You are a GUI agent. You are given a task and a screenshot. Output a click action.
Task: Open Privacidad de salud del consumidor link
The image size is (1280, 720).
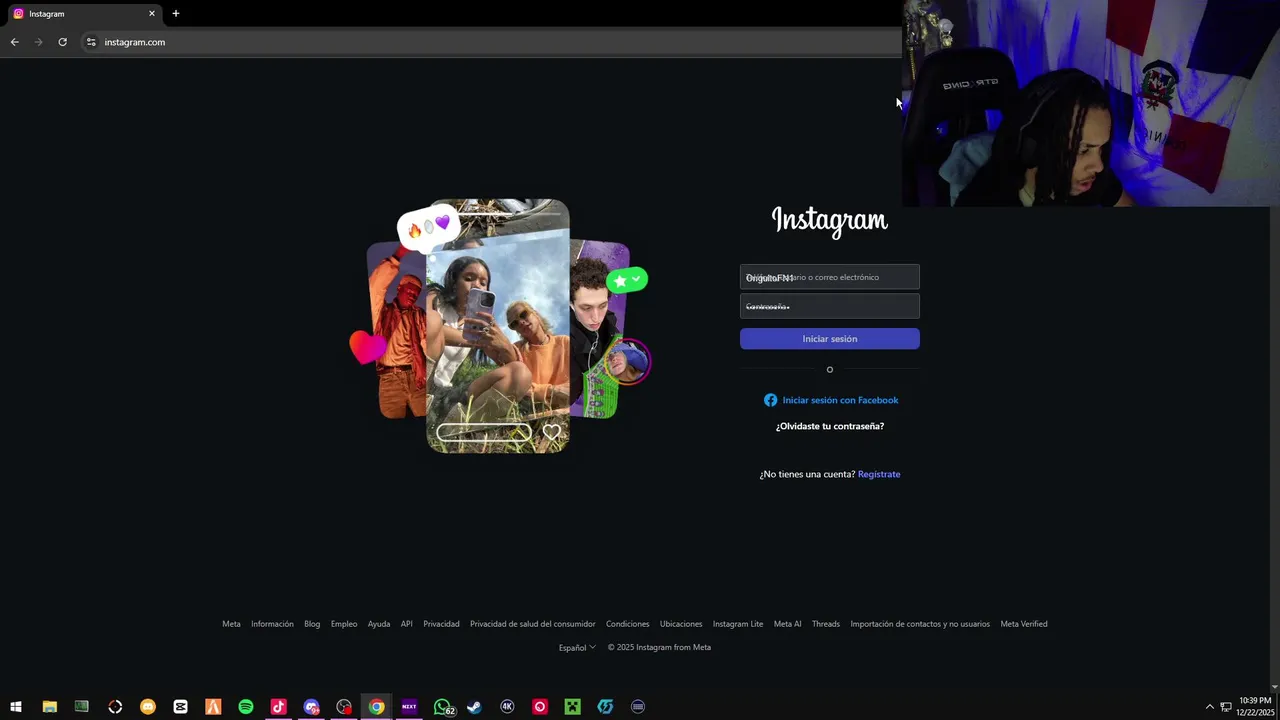pos(533,624)
